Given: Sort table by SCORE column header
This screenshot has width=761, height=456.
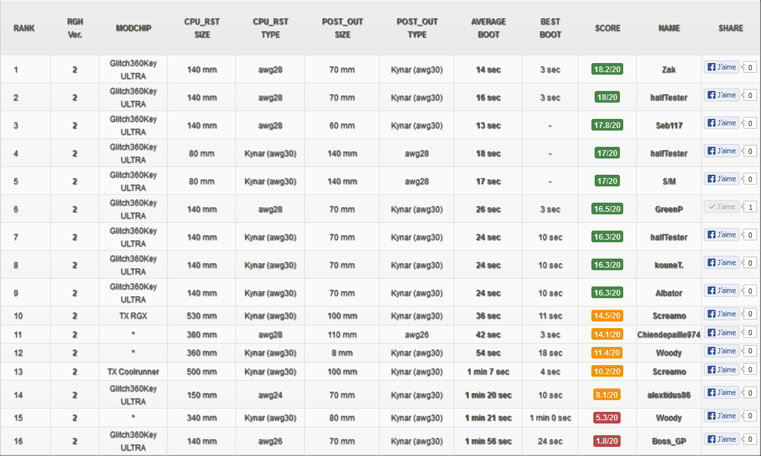Looking at the screenshot, I should (608, 28).
